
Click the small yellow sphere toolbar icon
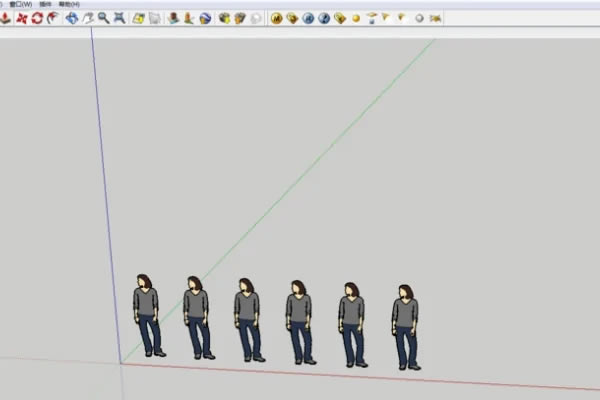tap(355, 18)
